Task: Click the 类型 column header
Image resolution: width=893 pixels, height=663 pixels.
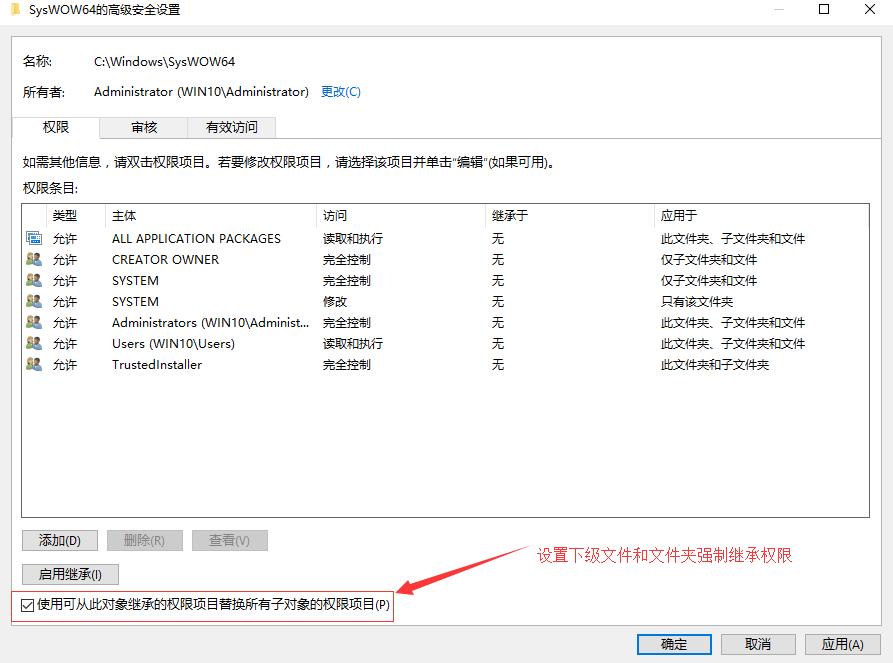Action: click(63, 215)
